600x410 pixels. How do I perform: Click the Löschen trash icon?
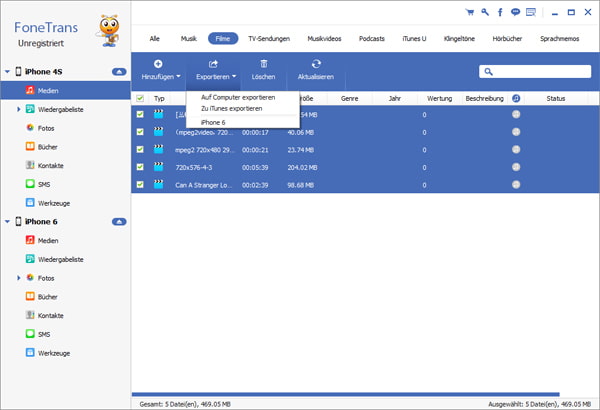pyautogui.click(x=264, y=64)
